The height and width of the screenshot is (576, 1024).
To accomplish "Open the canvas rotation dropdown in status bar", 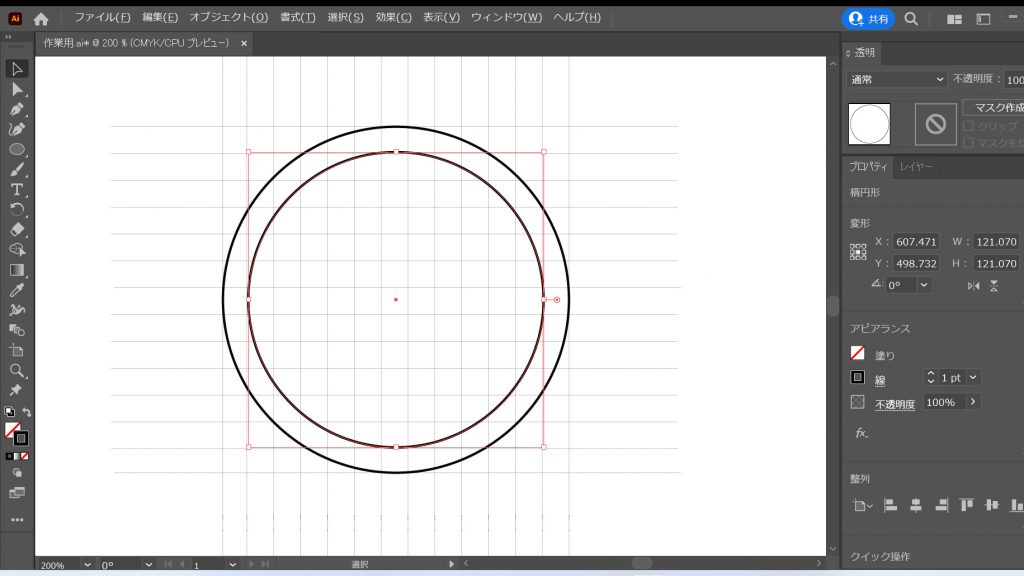I will click(x=148, y=564).
